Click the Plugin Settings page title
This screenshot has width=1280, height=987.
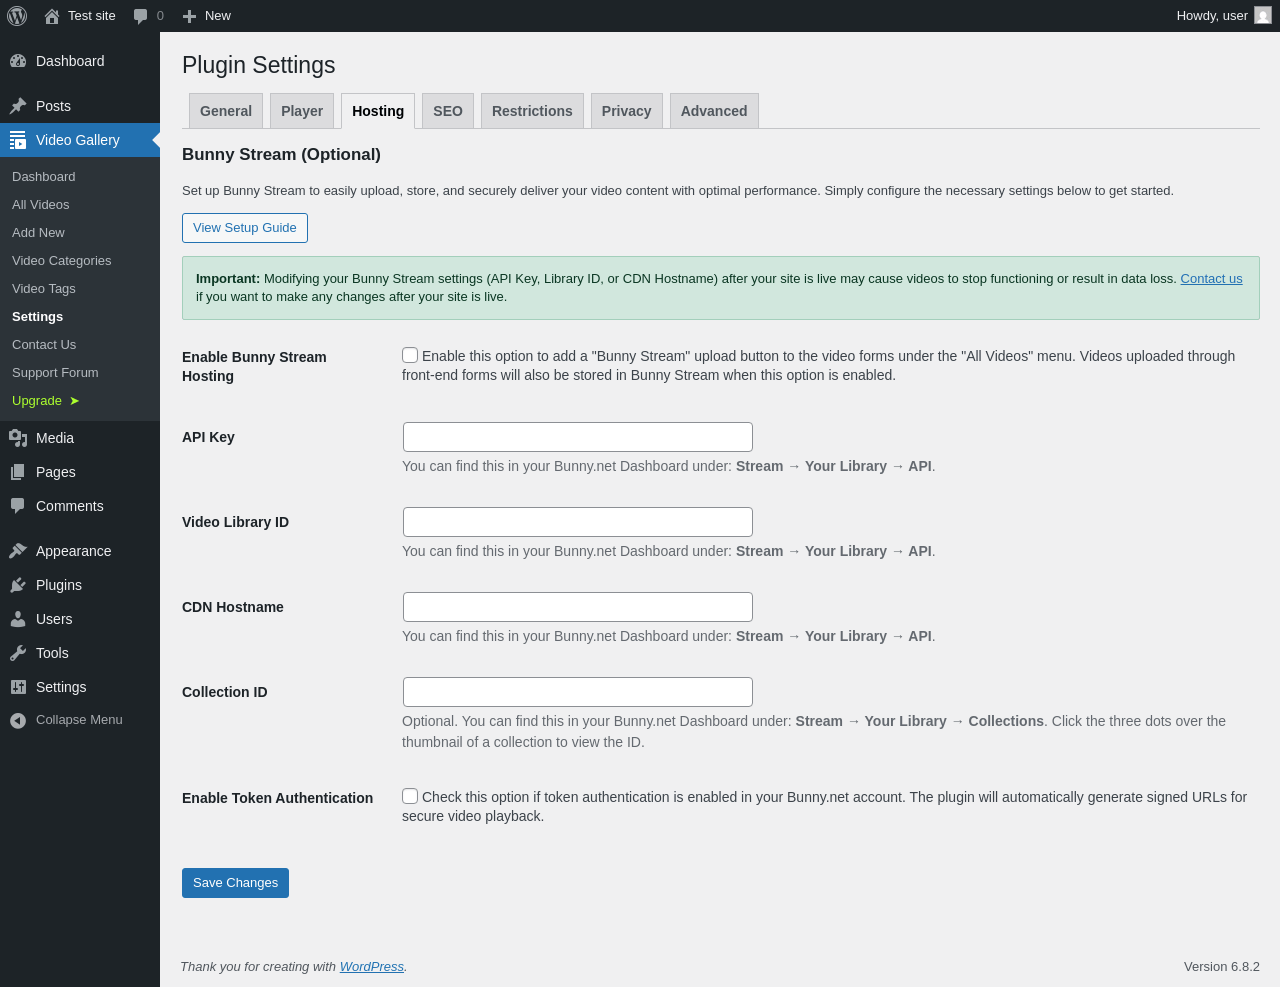pos(259,65)
